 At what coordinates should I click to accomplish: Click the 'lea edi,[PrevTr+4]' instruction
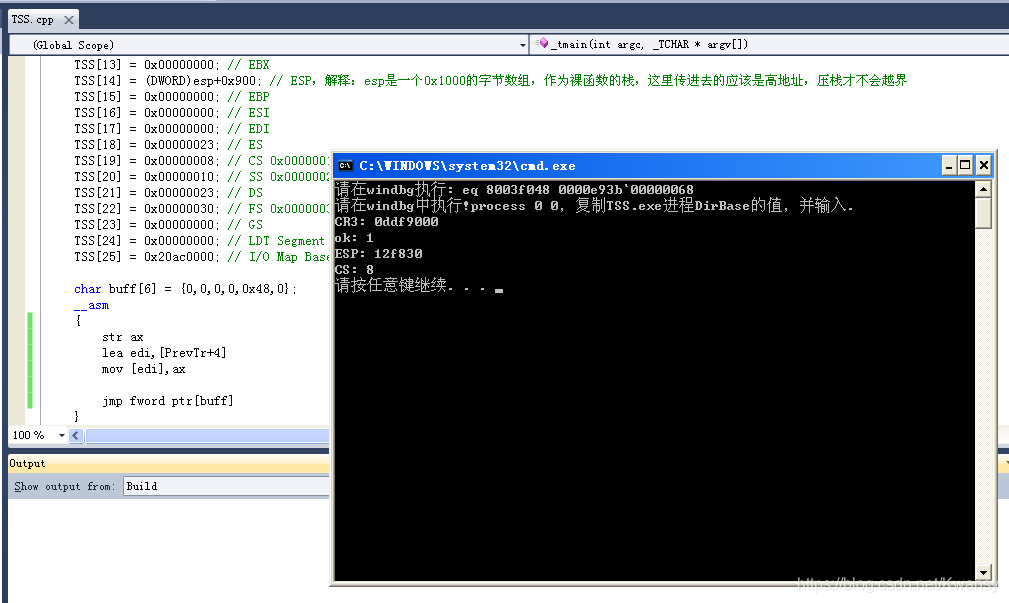tap(164, 353)
